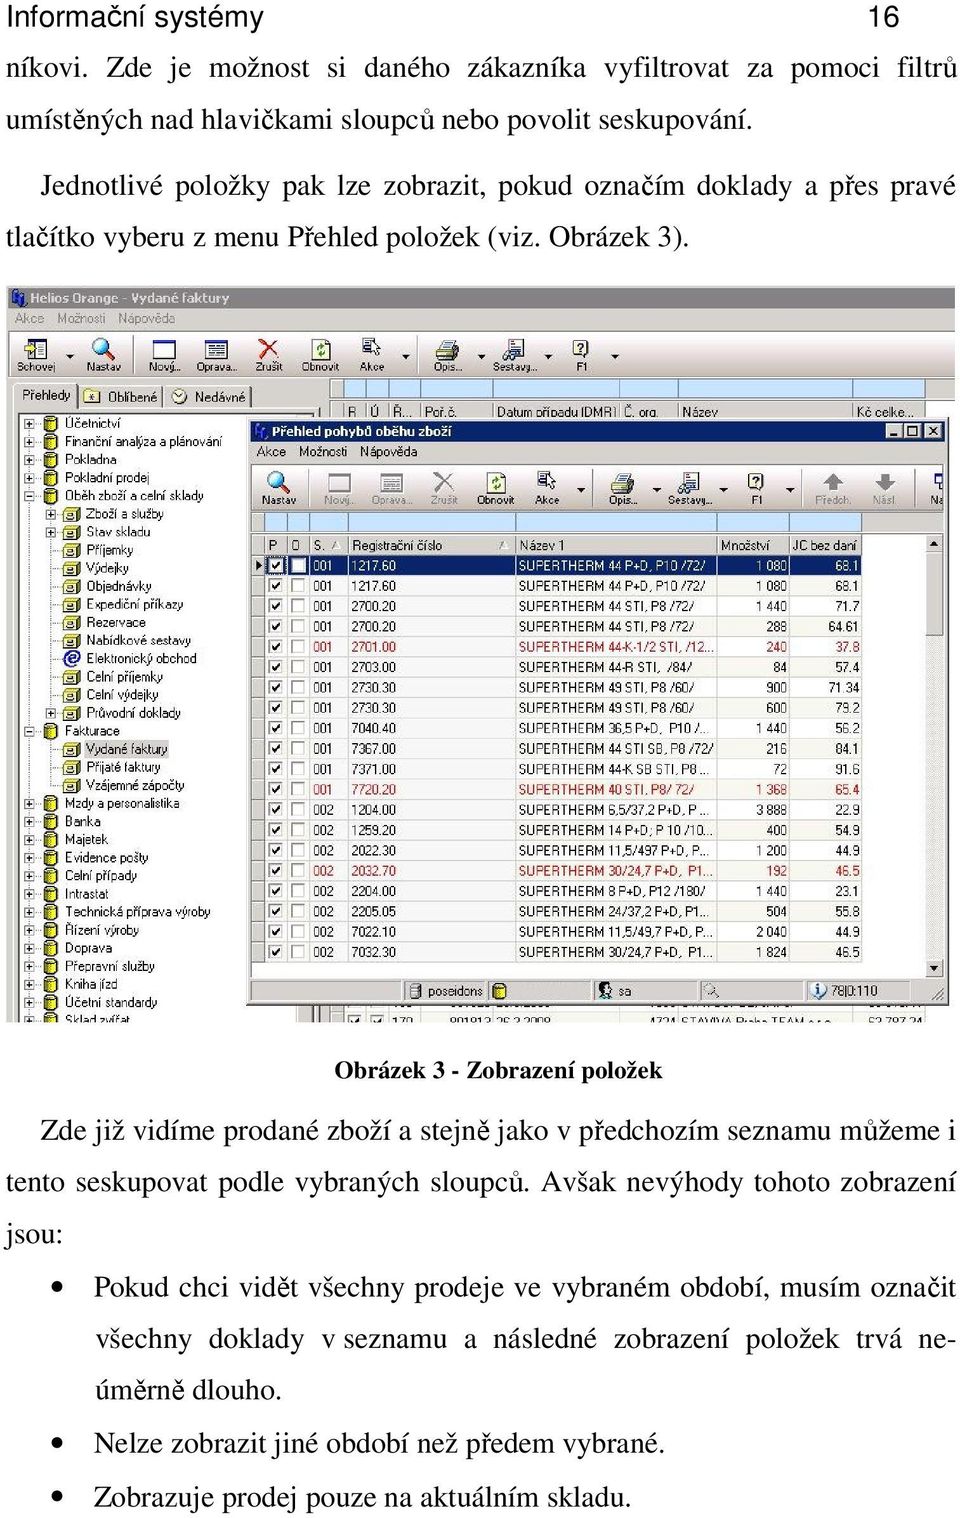Click Nastav magnifier in Vydané faktury toolbar

click(103, 348)
